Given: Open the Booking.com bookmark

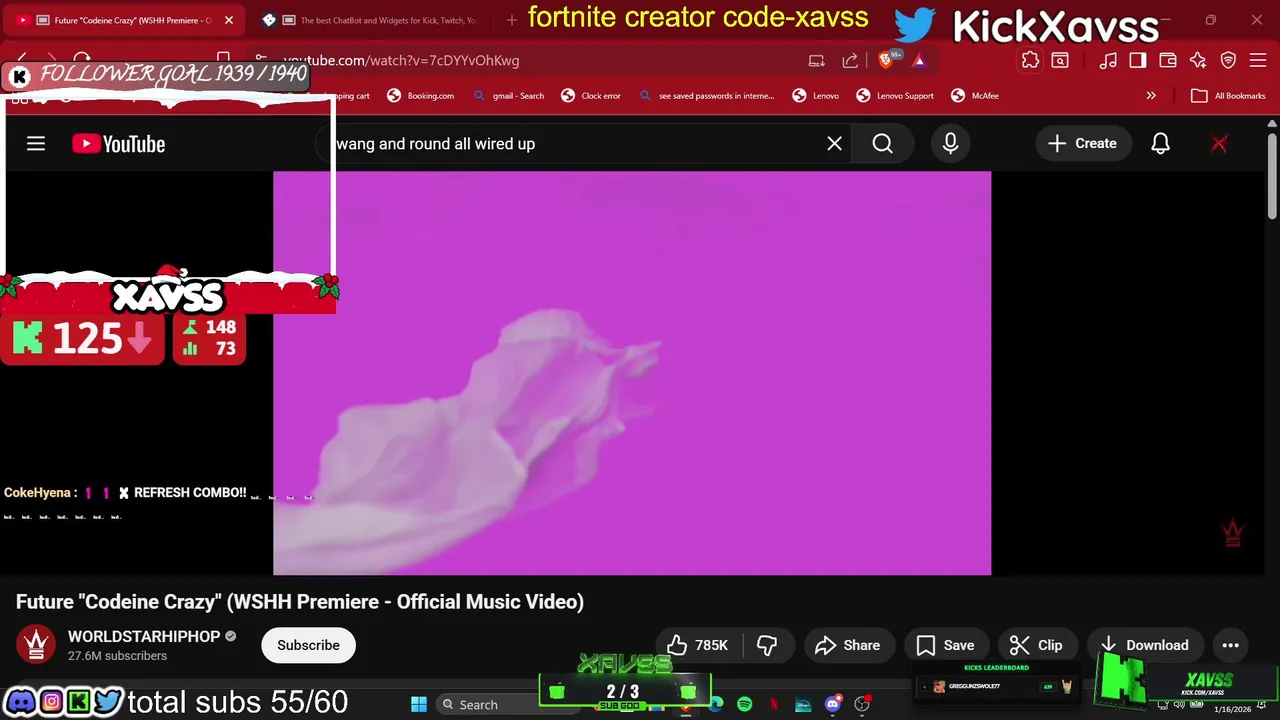Looking at the screenshot, I should click(420, 96).
